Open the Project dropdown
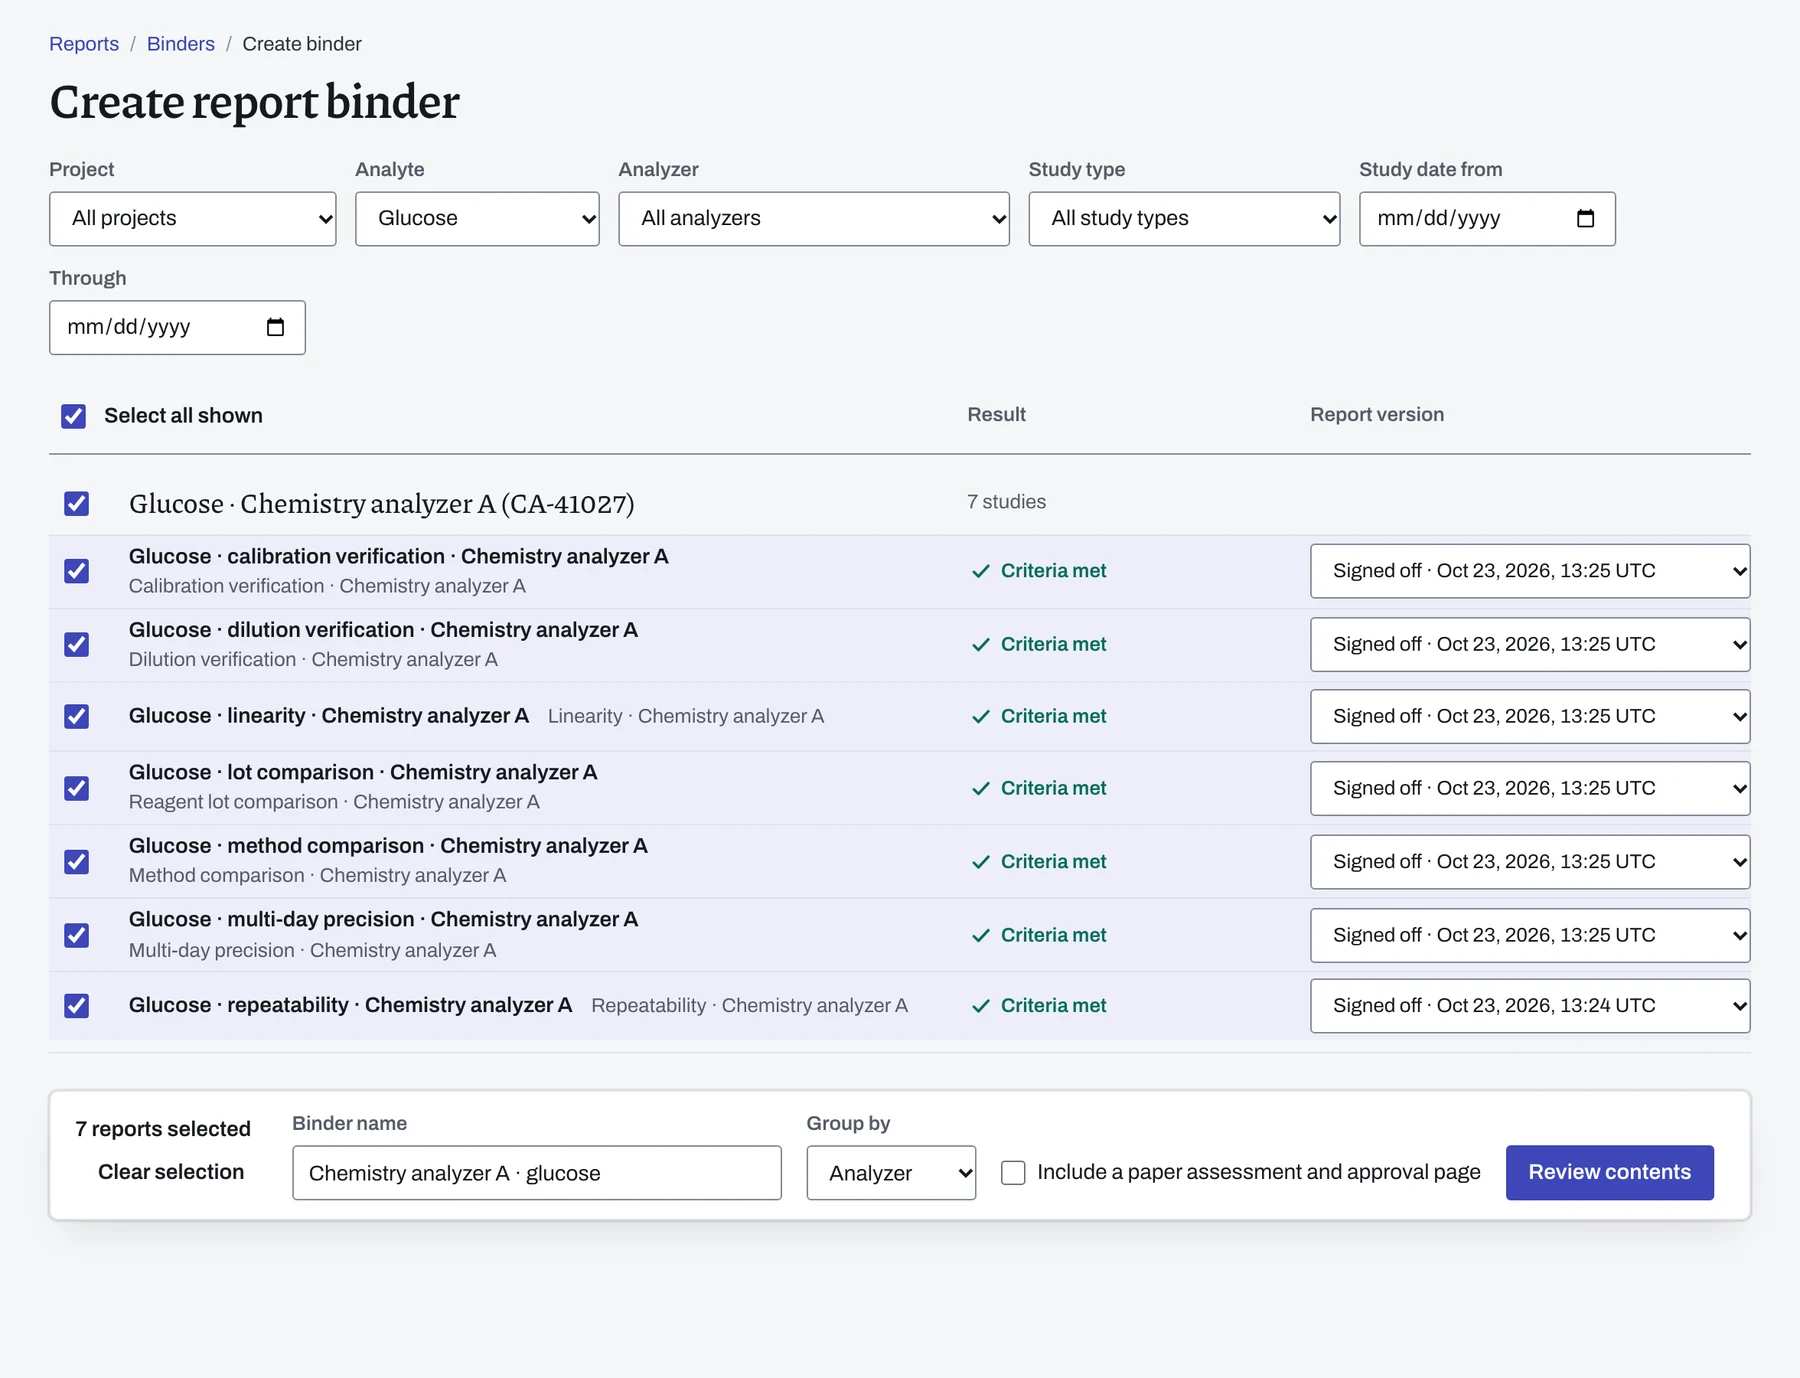Screen dimensions: 1800x1378 [193, 219]
